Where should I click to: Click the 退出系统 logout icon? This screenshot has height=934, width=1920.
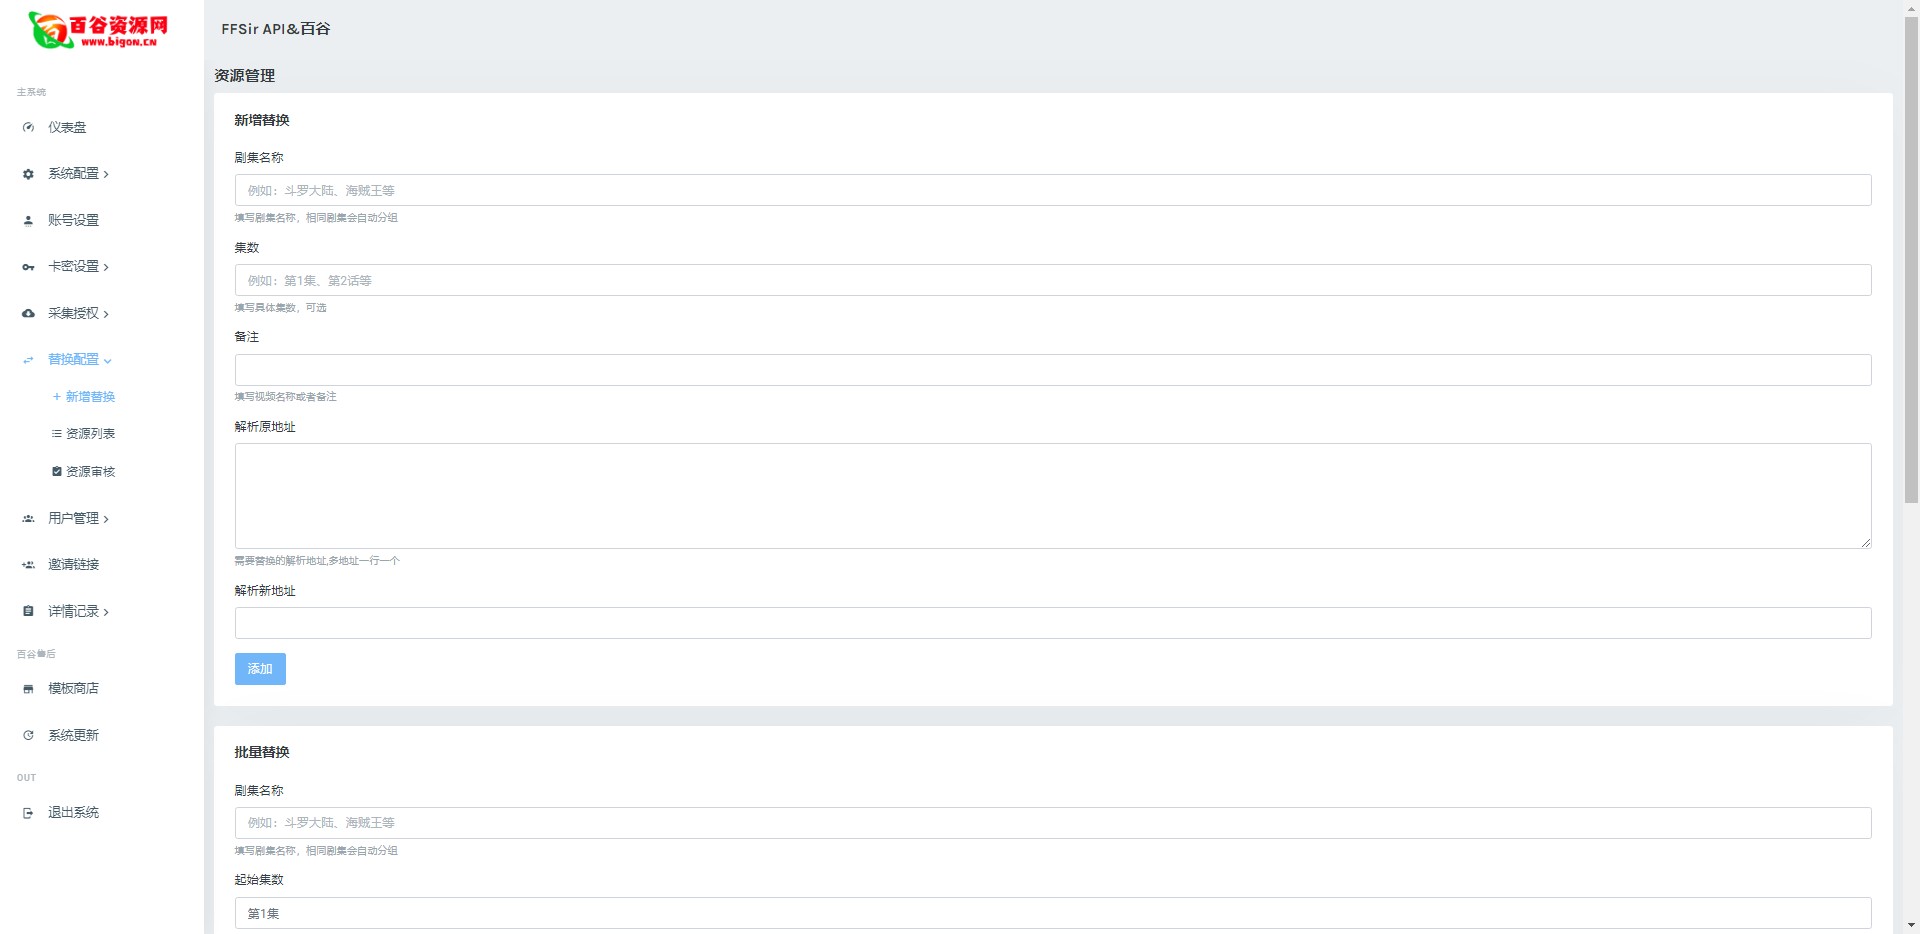point(28,813)
